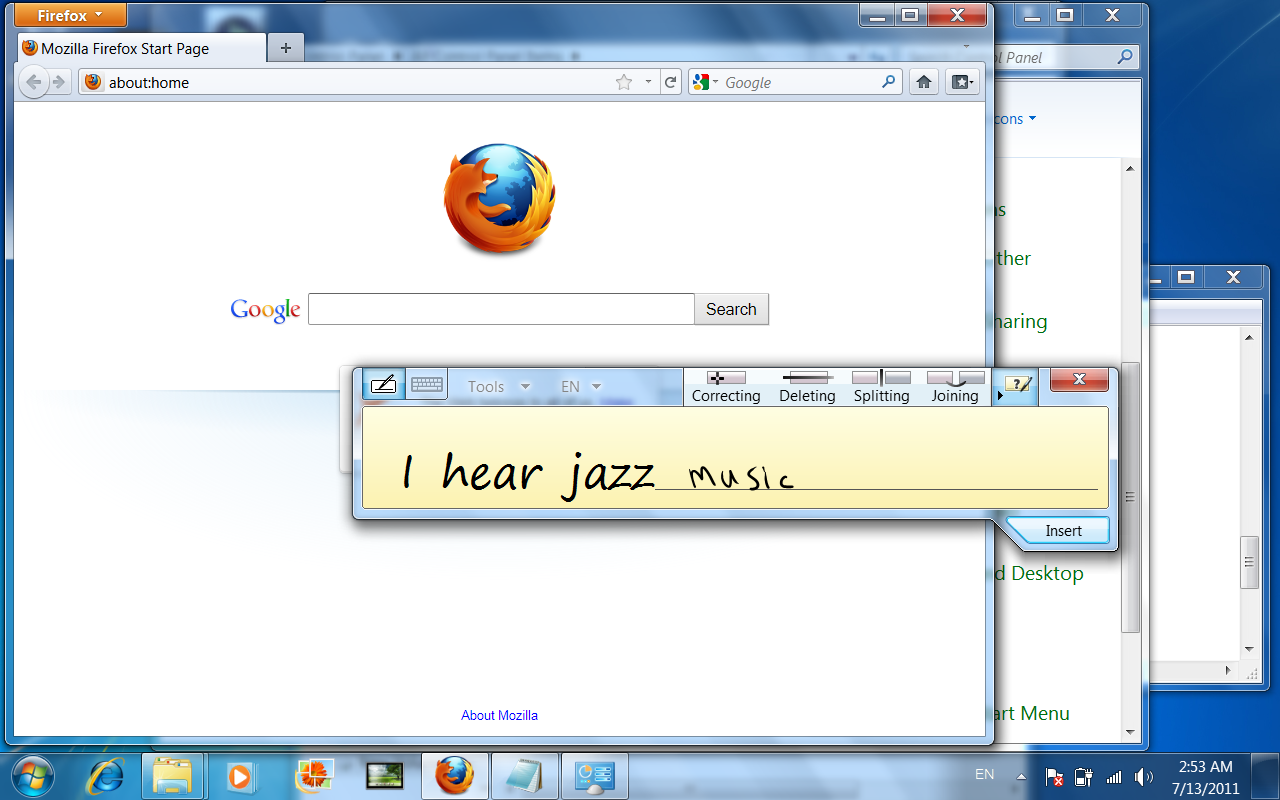Select the Mozilla Firefox Start Page tab
The width and height of the screenshot is (1280, 800).
(143, 48)
